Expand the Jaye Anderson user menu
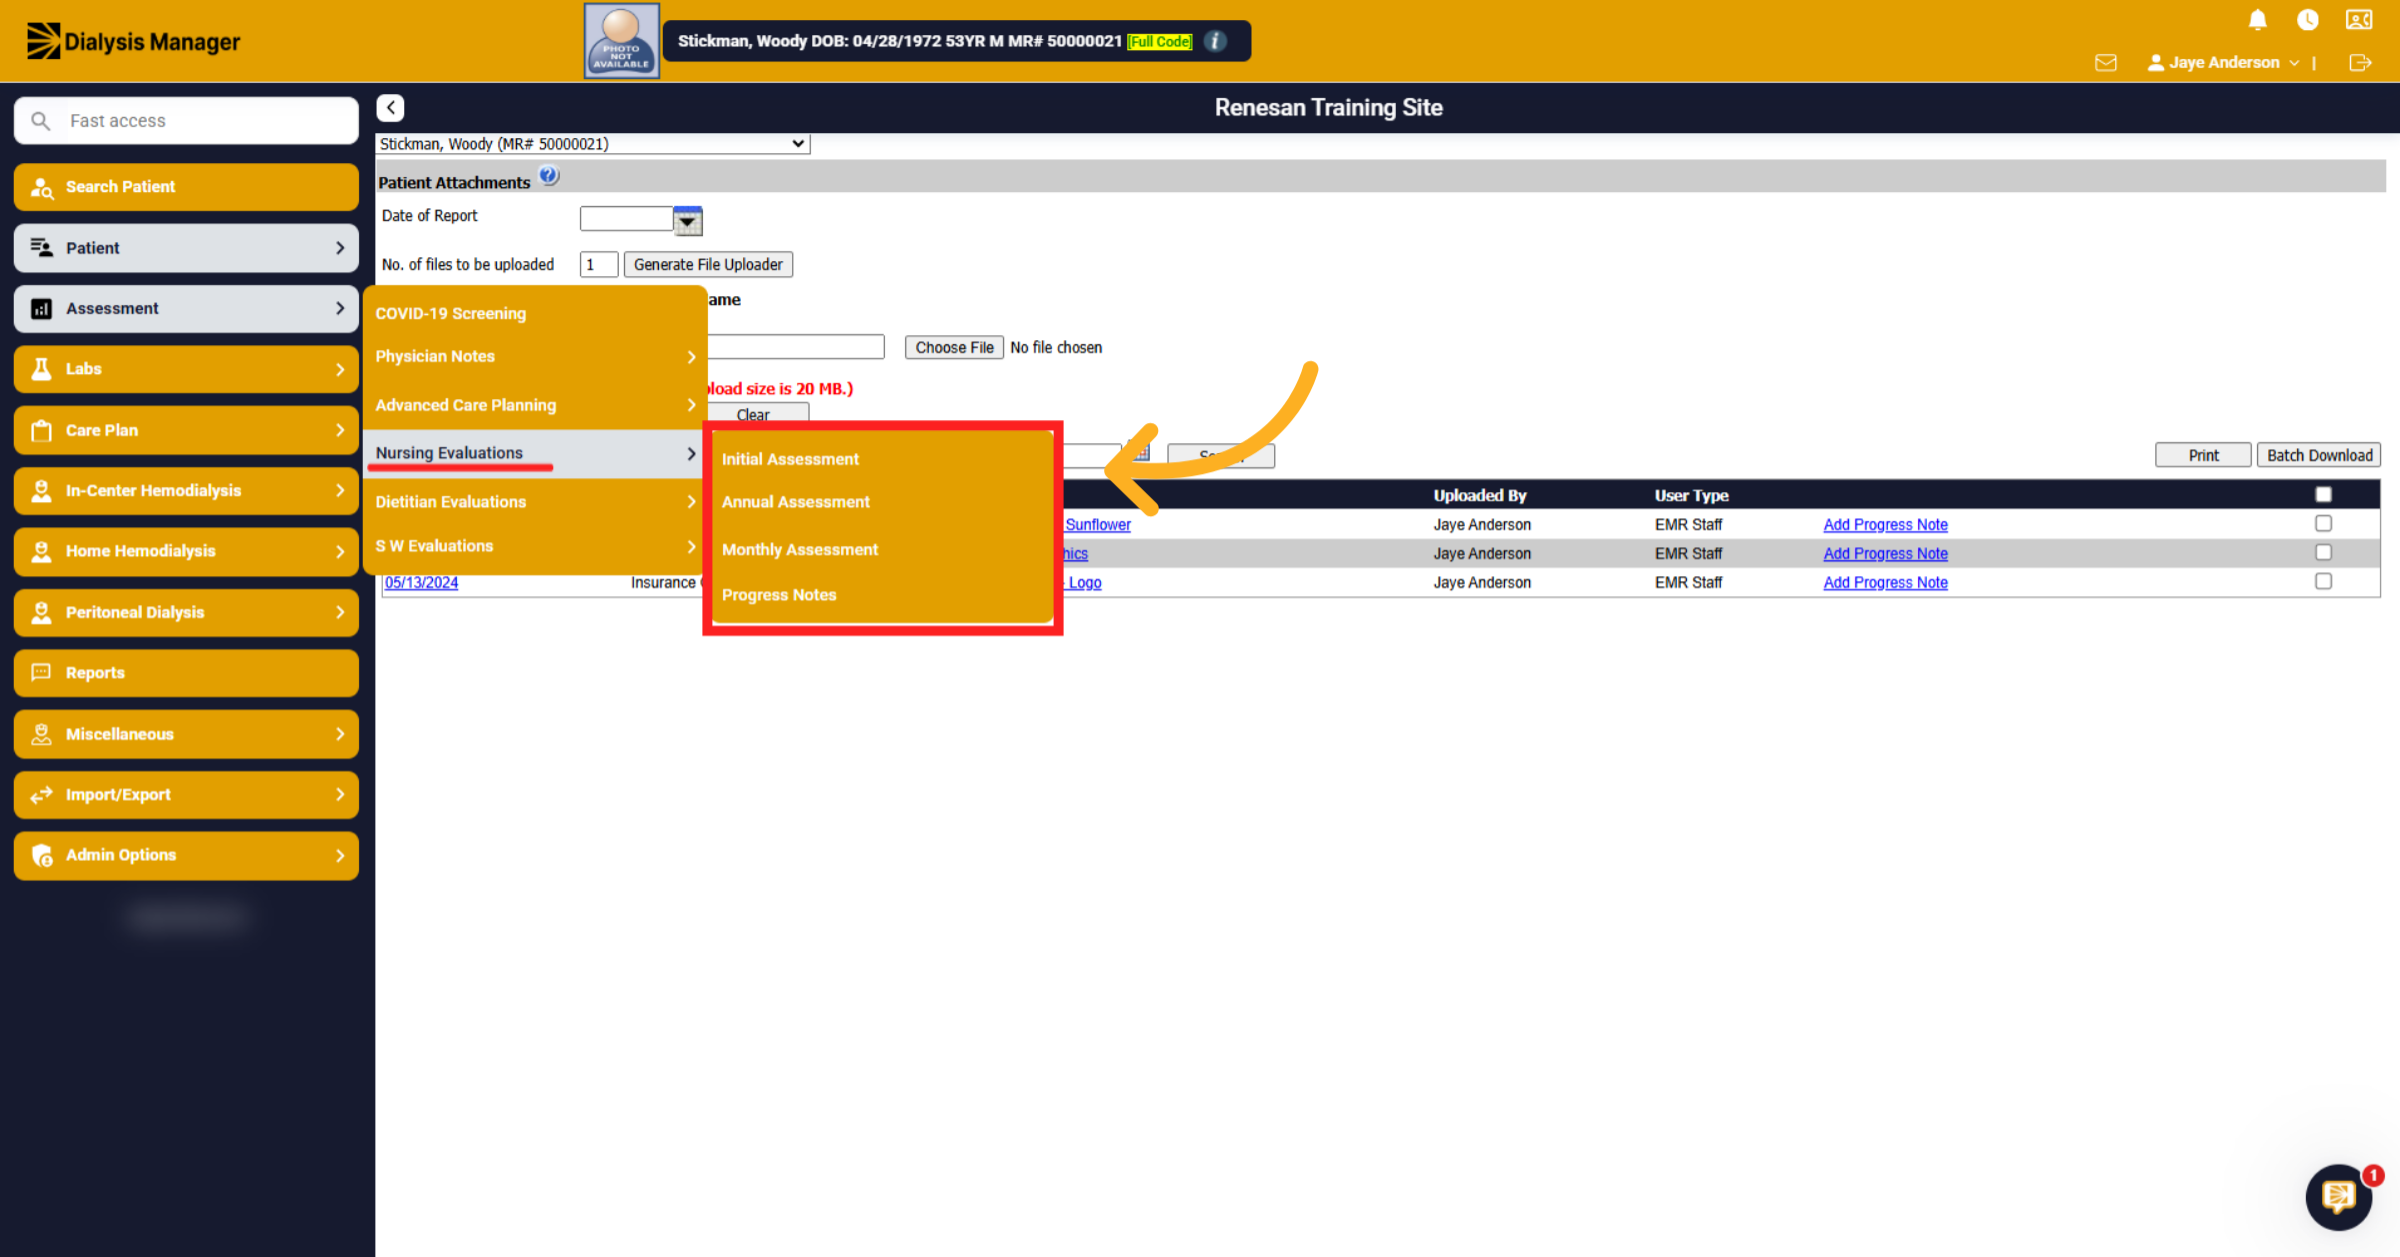The width and height of the screenshot is (2400, 1257). pyautogui.click(x=2223, y=63)
